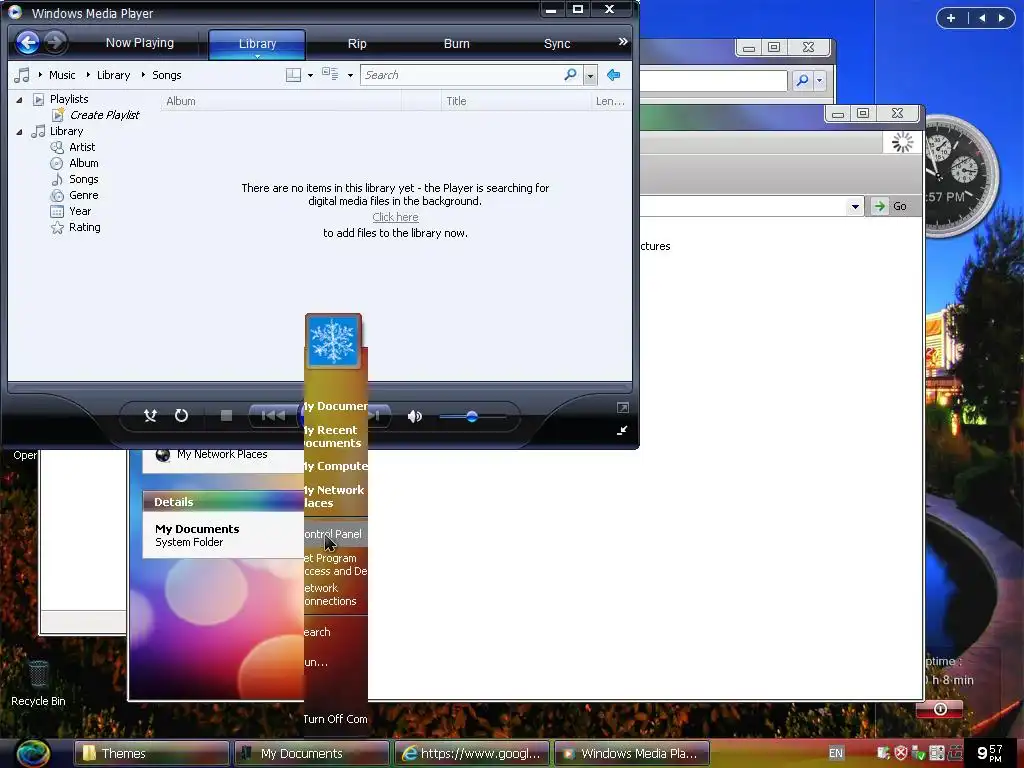Collapse the Library tree node

pyautogui.click(x=19, y=132)
